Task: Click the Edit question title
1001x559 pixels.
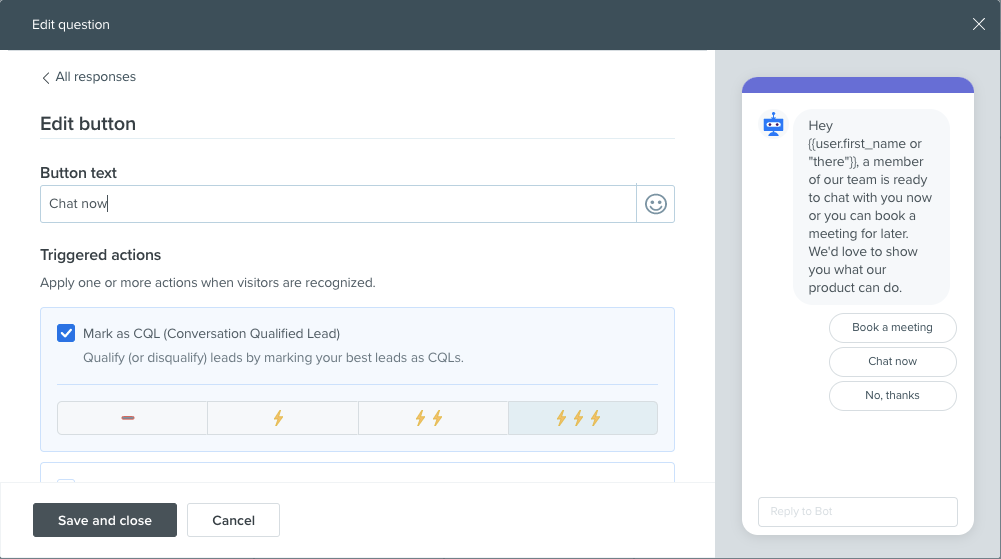Action: point(71,24)
